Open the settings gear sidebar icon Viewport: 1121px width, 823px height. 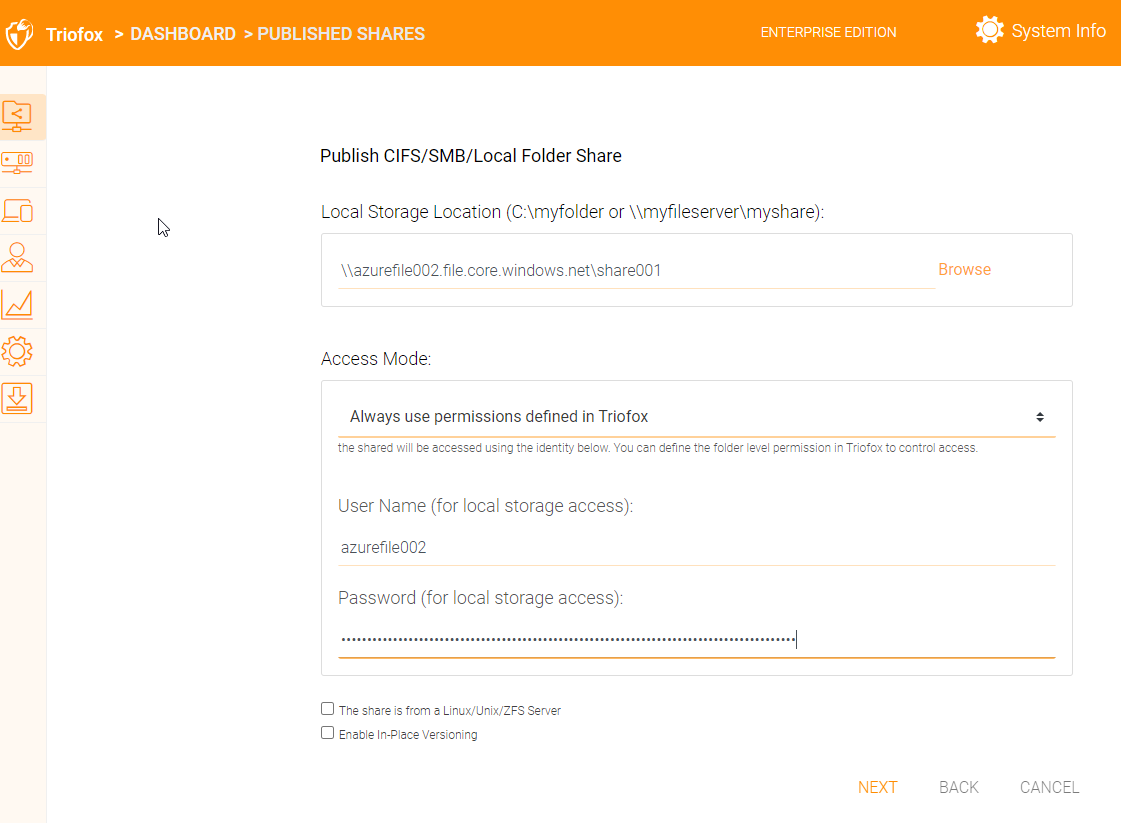coord(17,351)
